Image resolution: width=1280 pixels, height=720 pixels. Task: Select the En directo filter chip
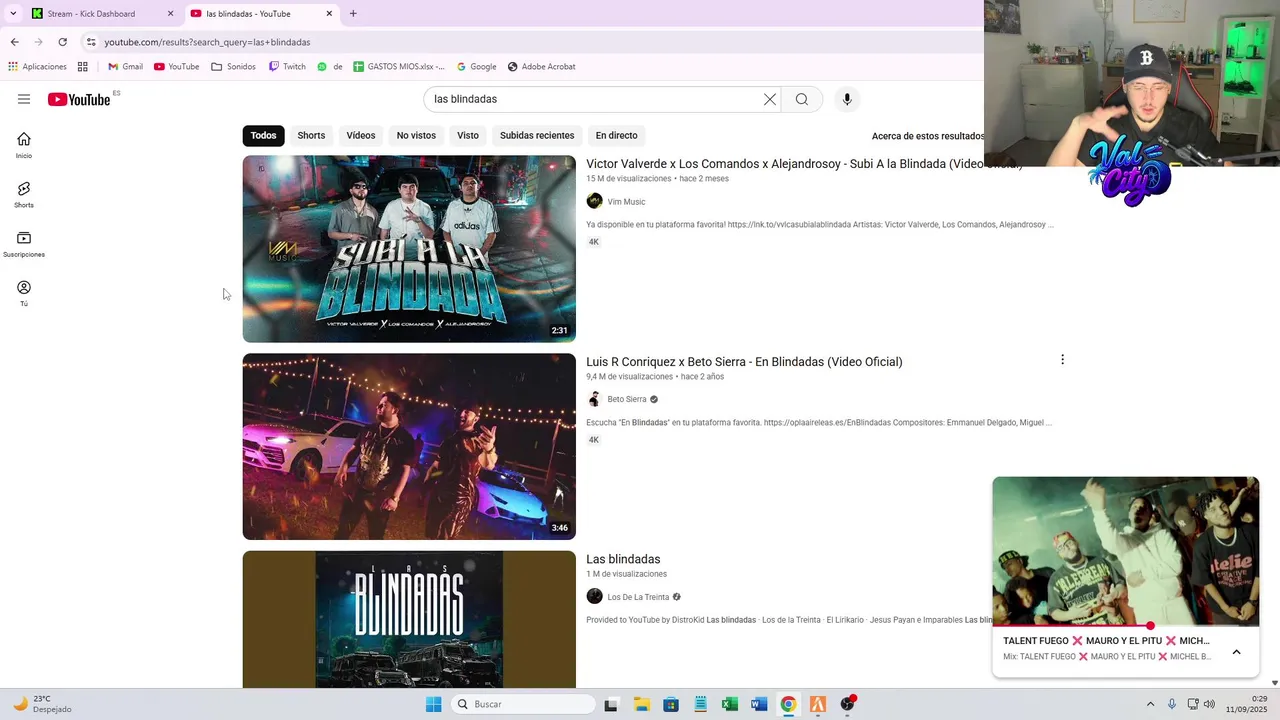[x=616, y=135]
